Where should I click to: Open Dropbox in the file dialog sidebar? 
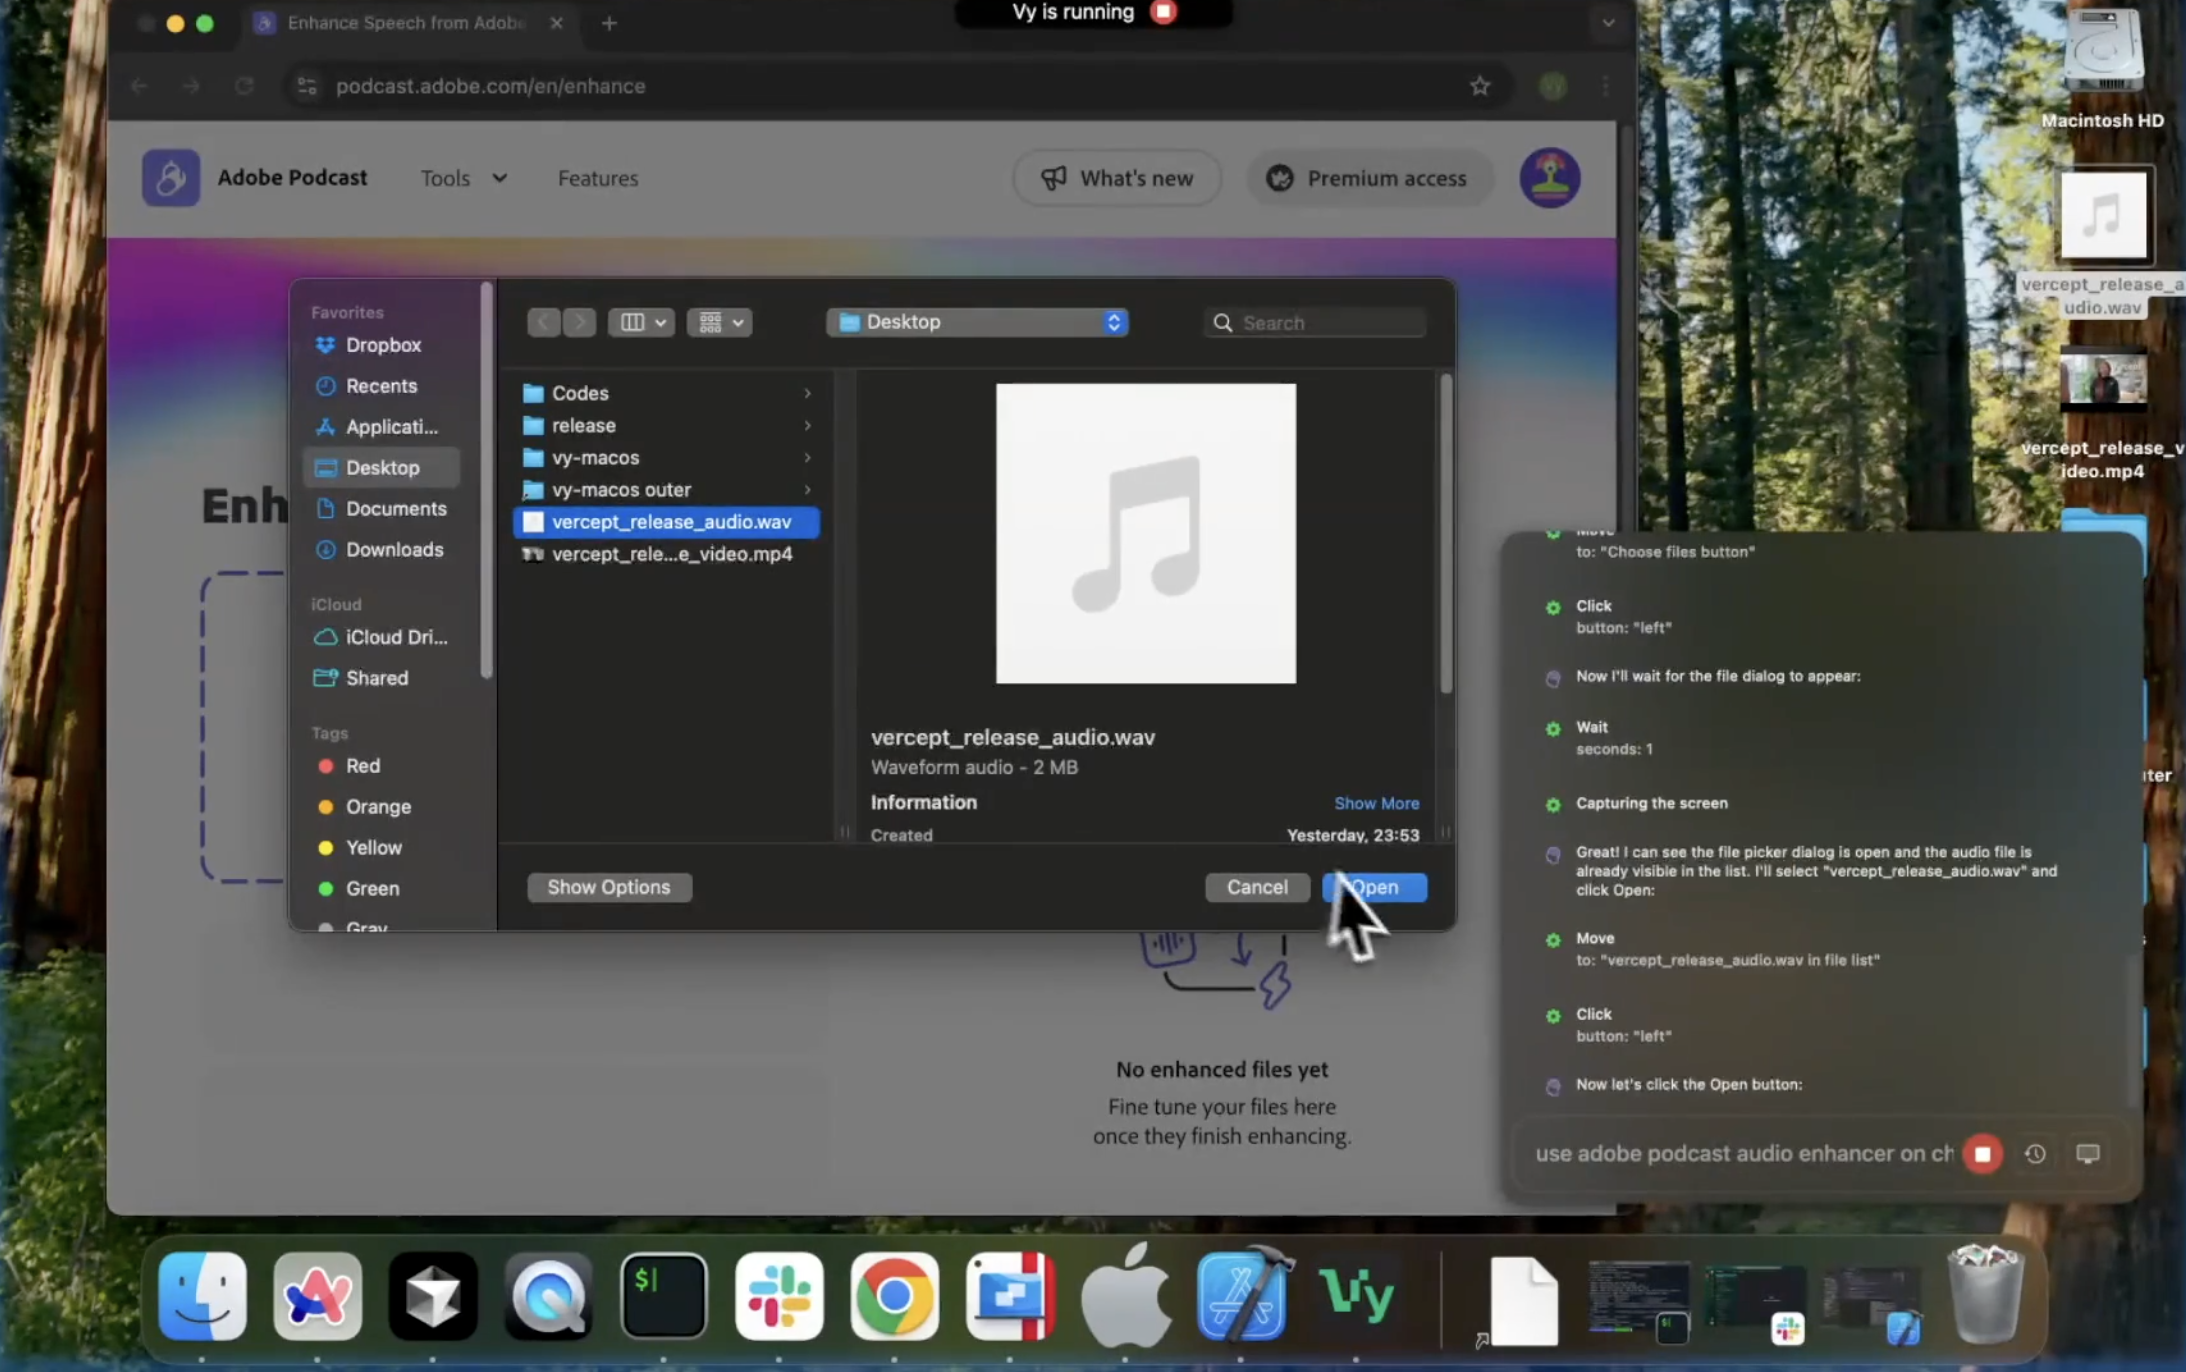coord(383,345)
